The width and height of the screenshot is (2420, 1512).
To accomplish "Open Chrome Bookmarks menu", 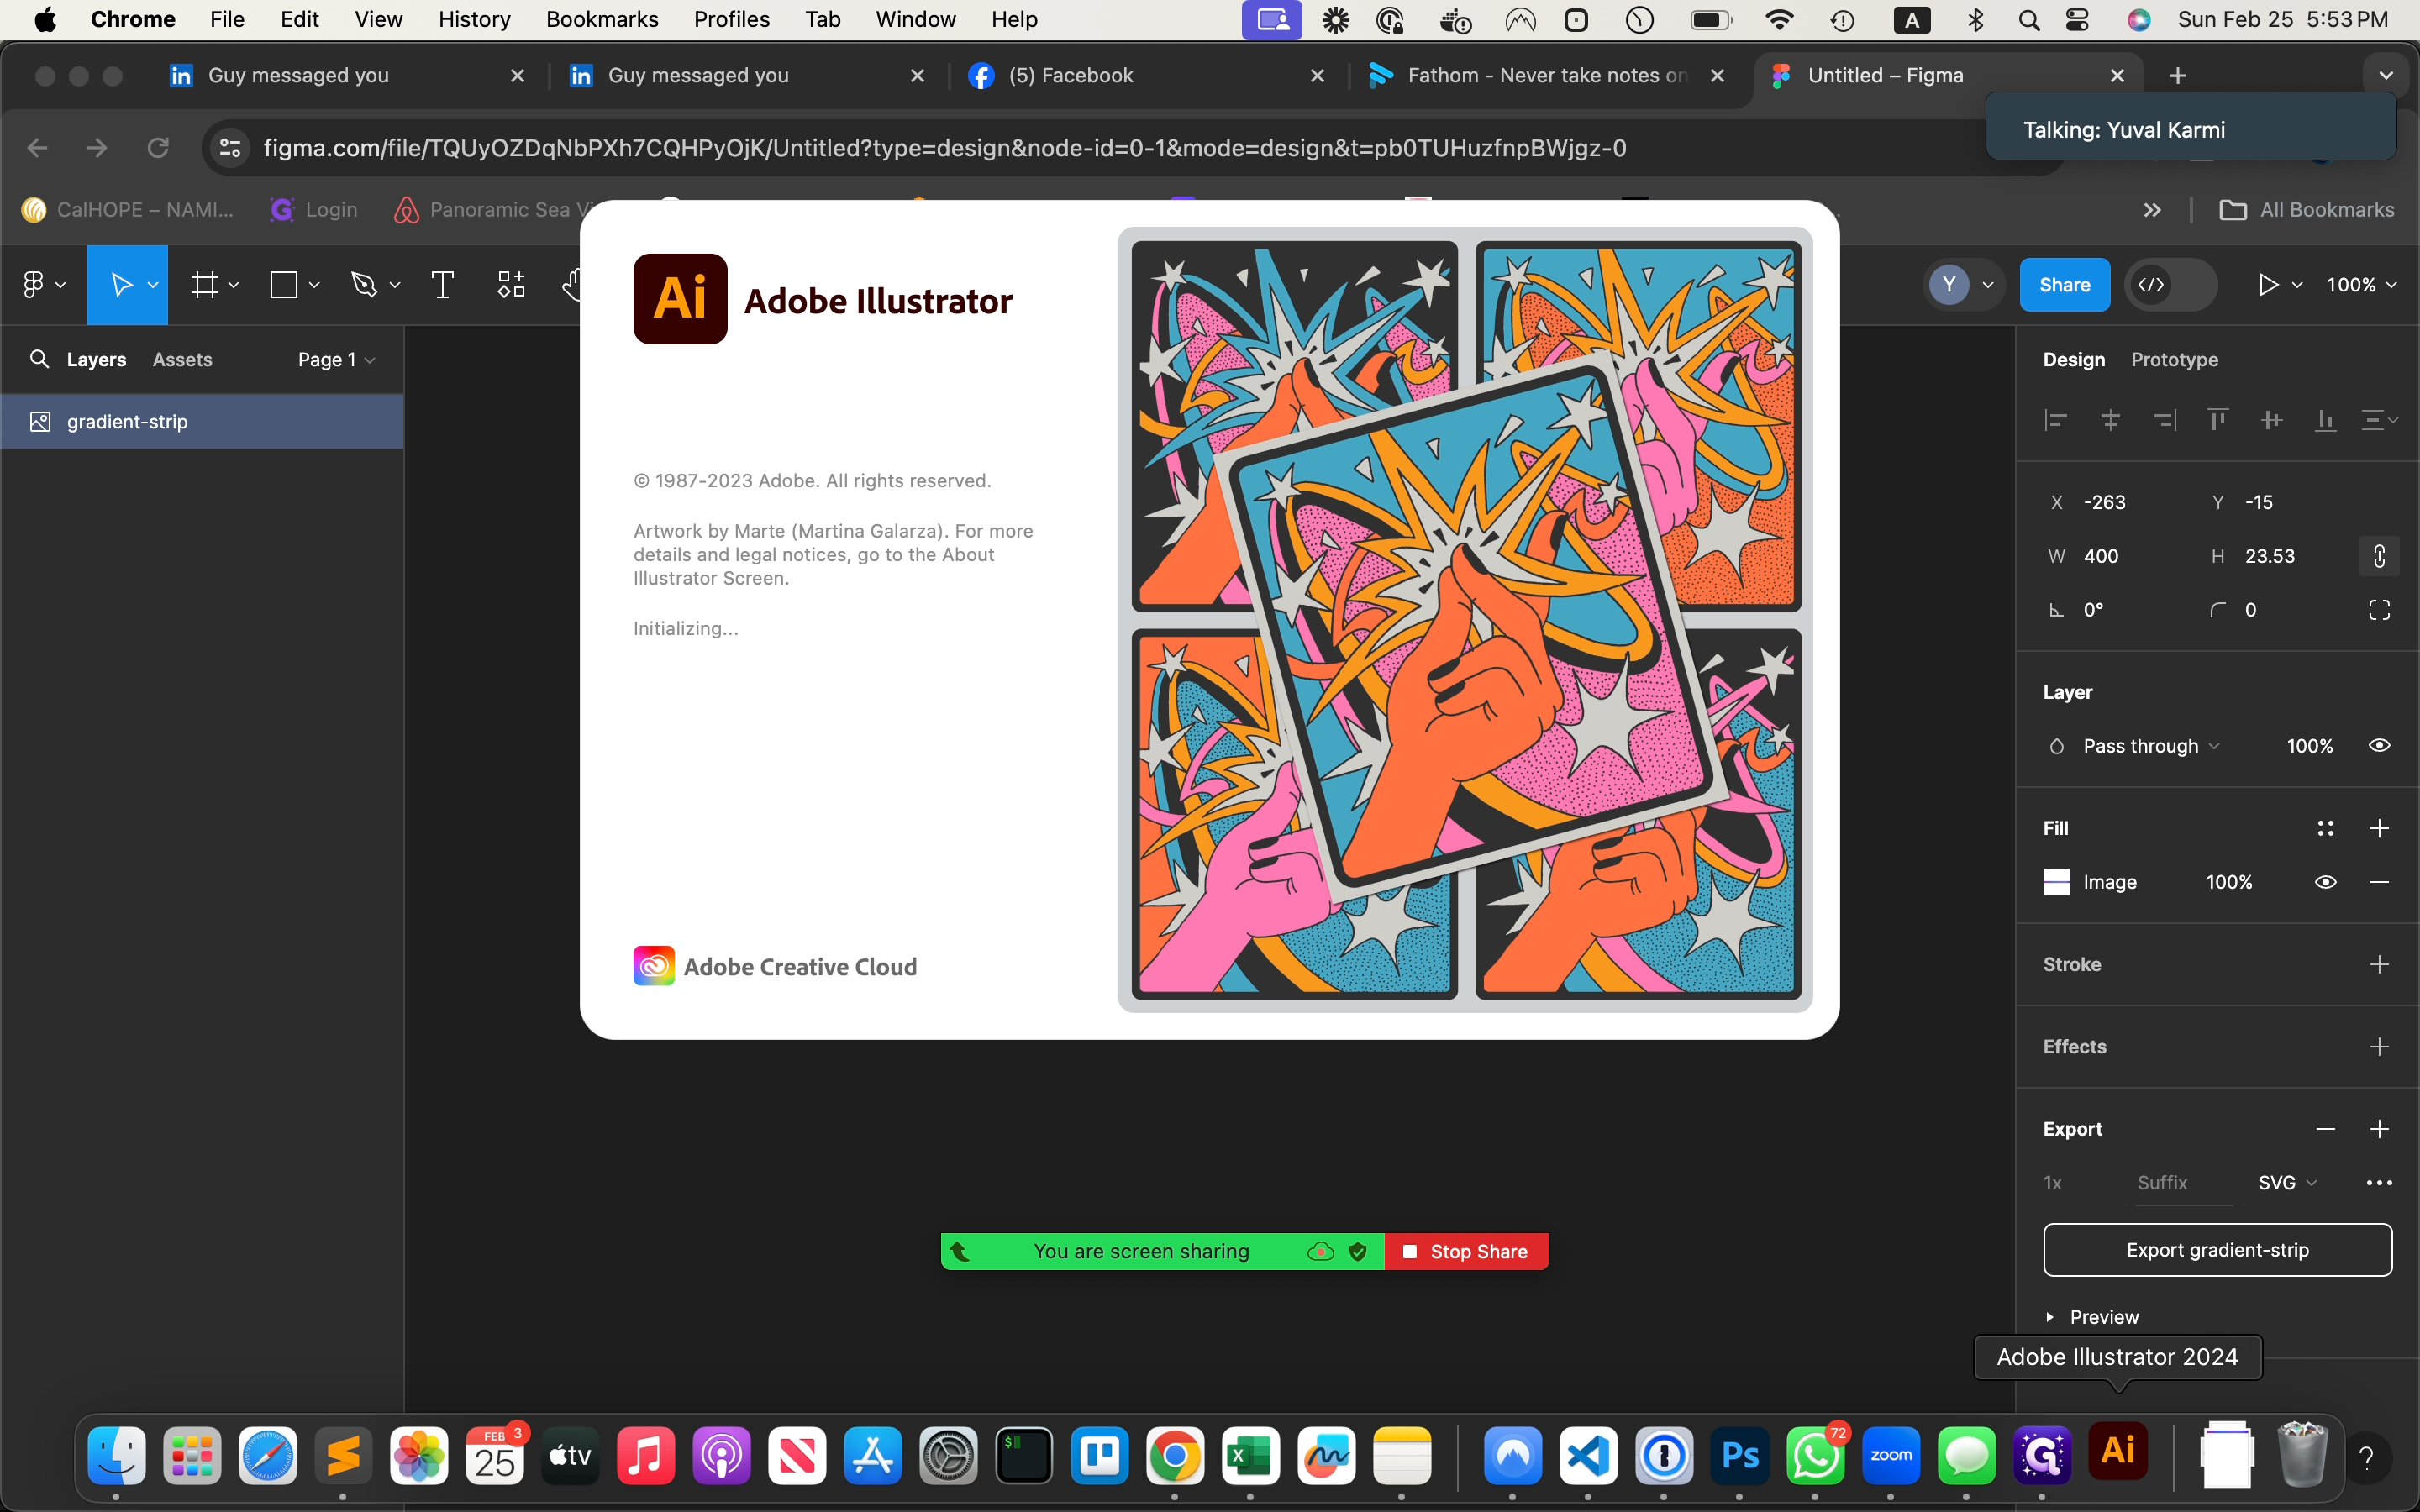I will tap(602, 19).
